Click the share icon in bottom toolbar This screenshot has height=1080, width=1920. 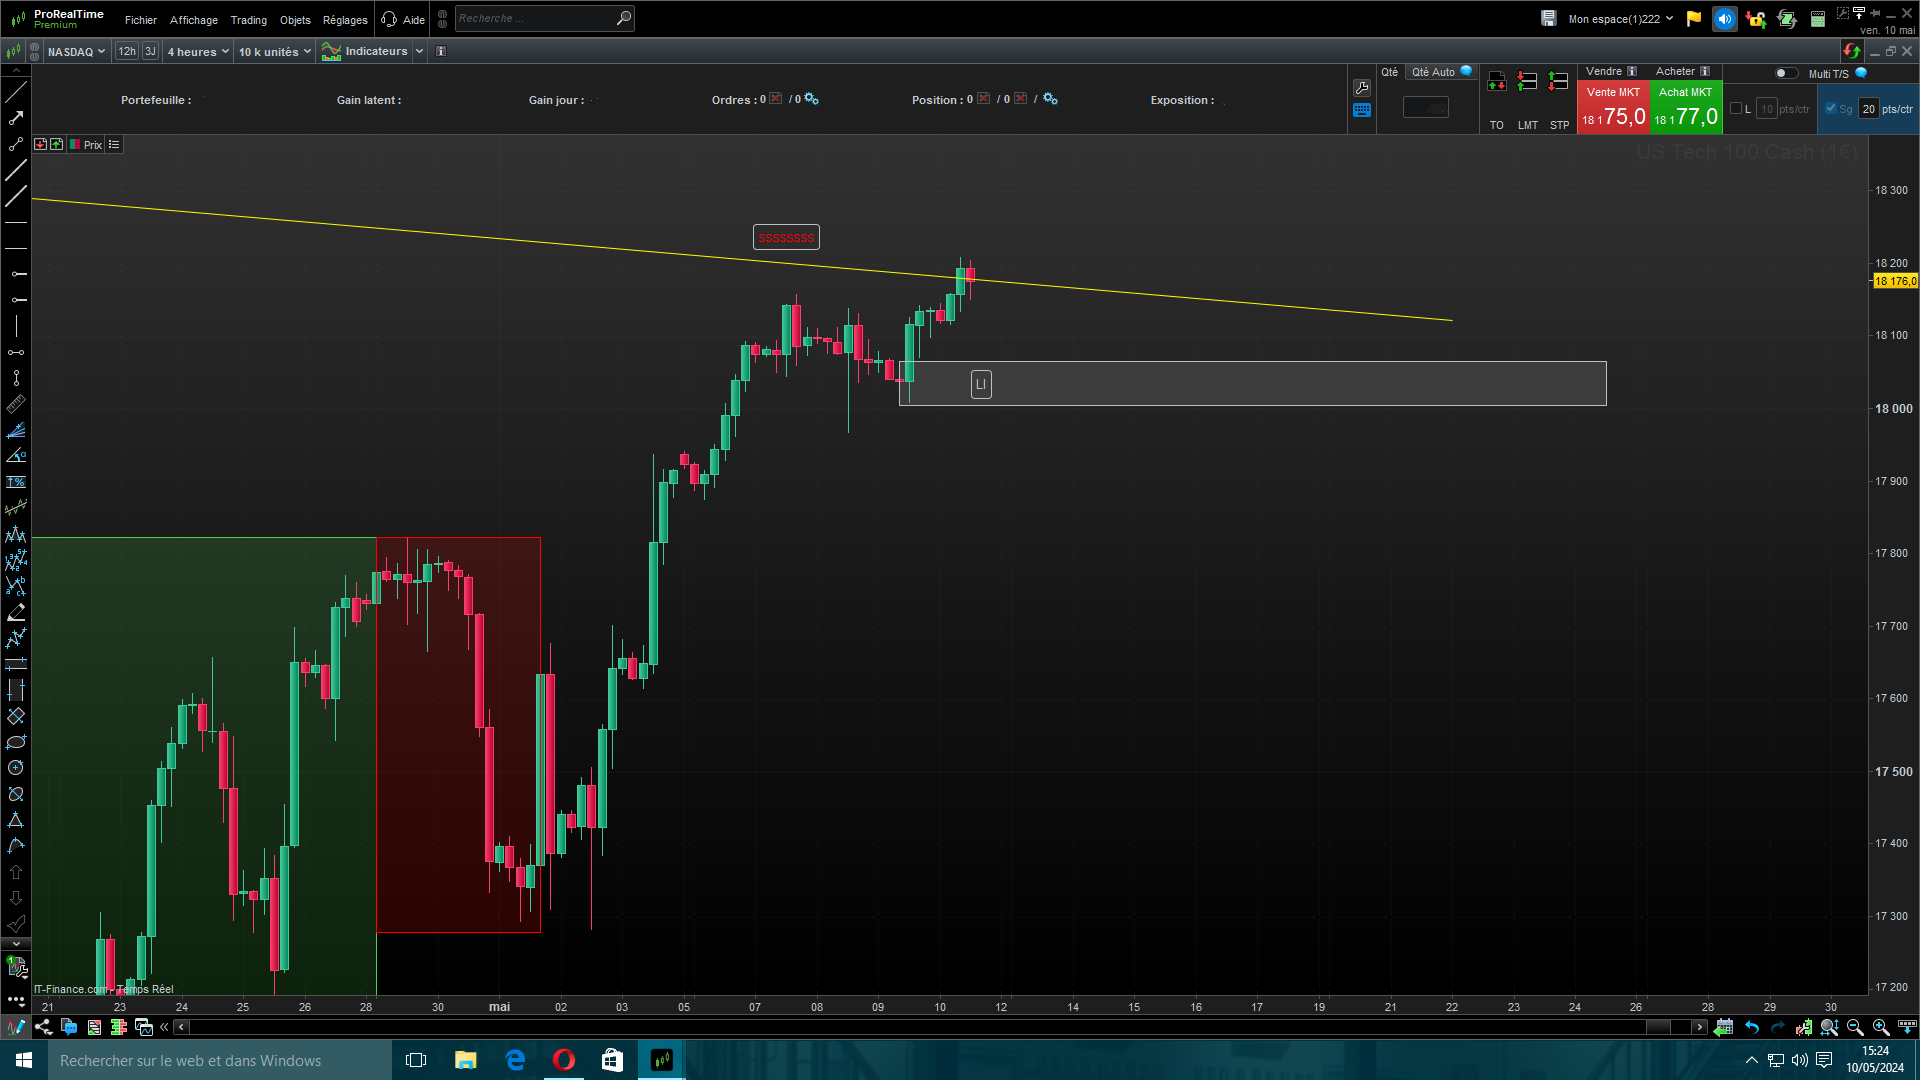[43, 1027]
